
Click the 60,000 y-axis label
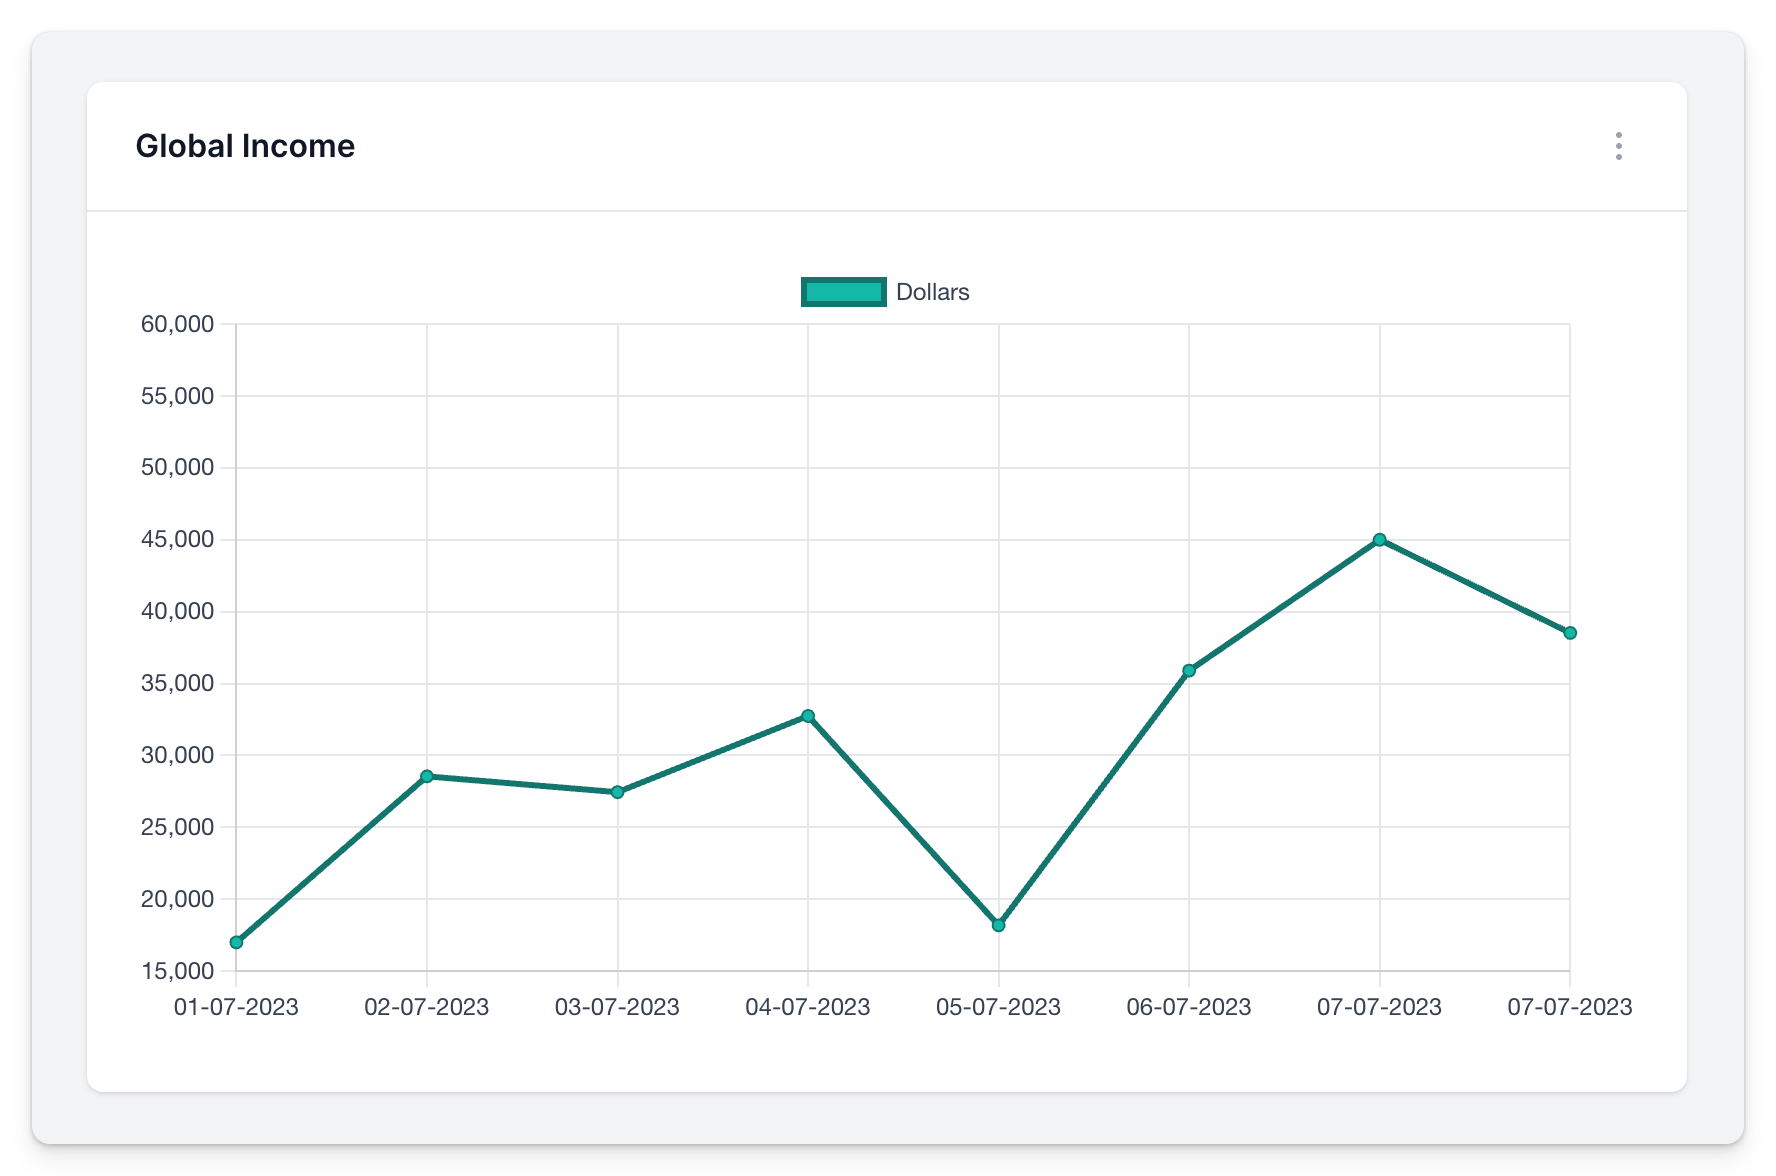pos(178,324)
